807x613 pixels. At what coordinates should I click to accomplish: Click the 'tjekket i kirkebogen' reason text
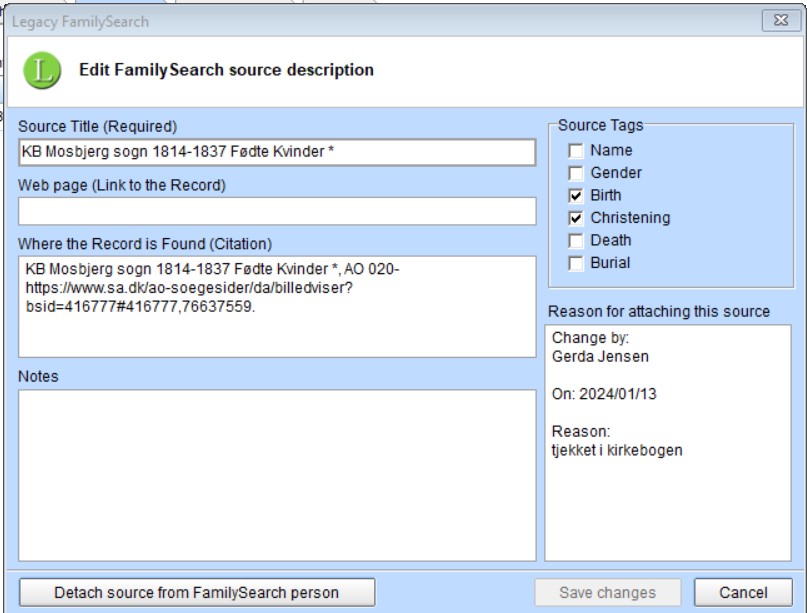617,450
